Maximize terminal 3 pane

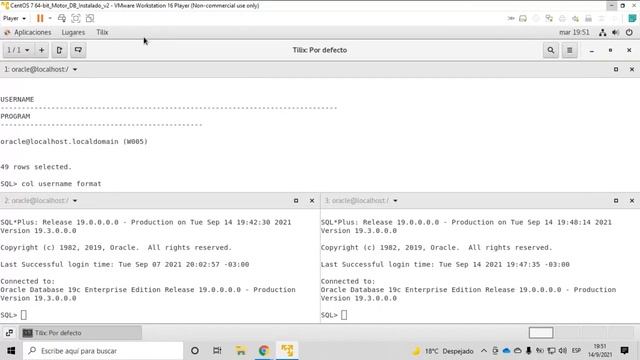616,200
